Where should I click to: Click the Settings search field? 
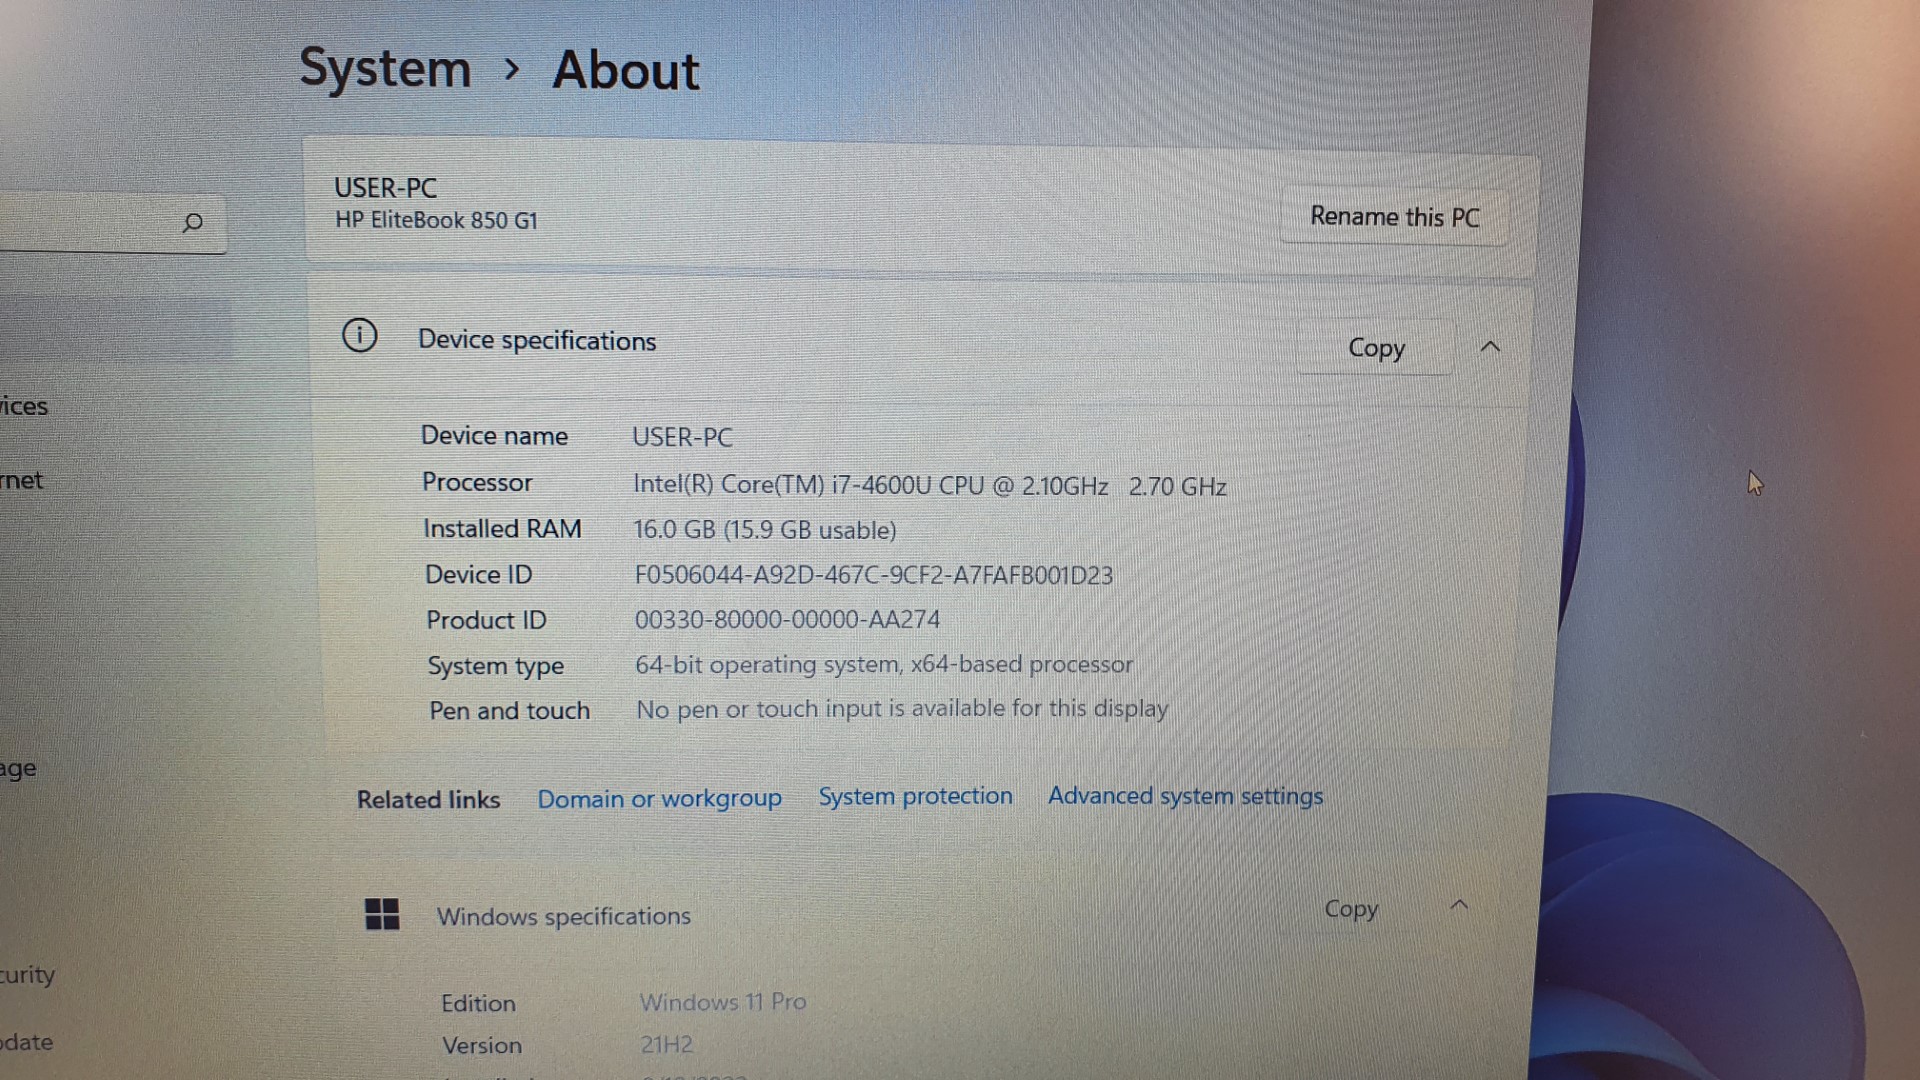pos(112,222)
